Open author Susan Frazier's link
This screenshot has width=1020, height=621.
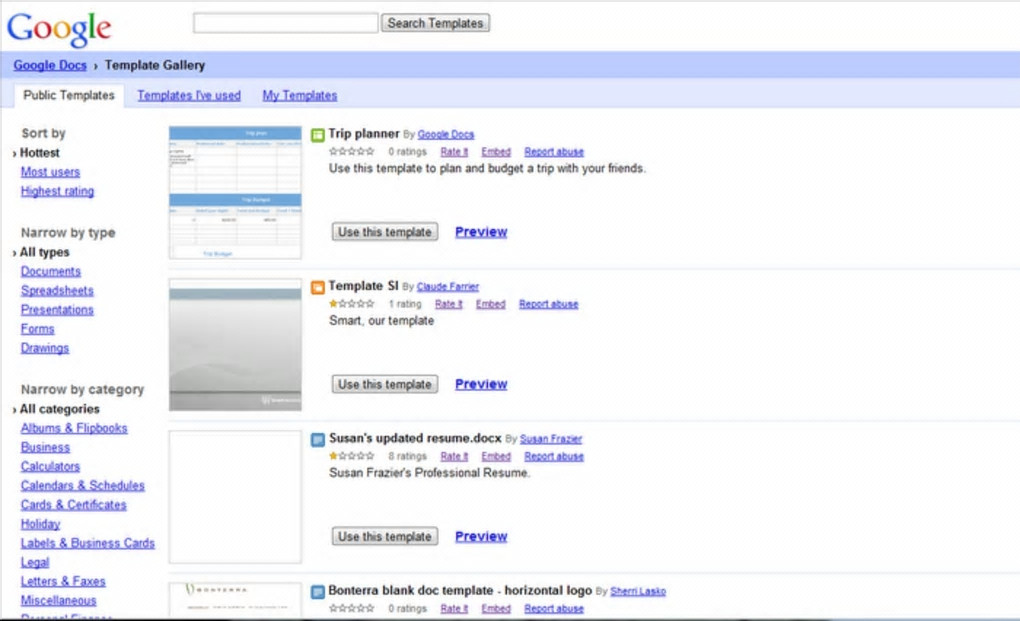click(x=551, y=439)
